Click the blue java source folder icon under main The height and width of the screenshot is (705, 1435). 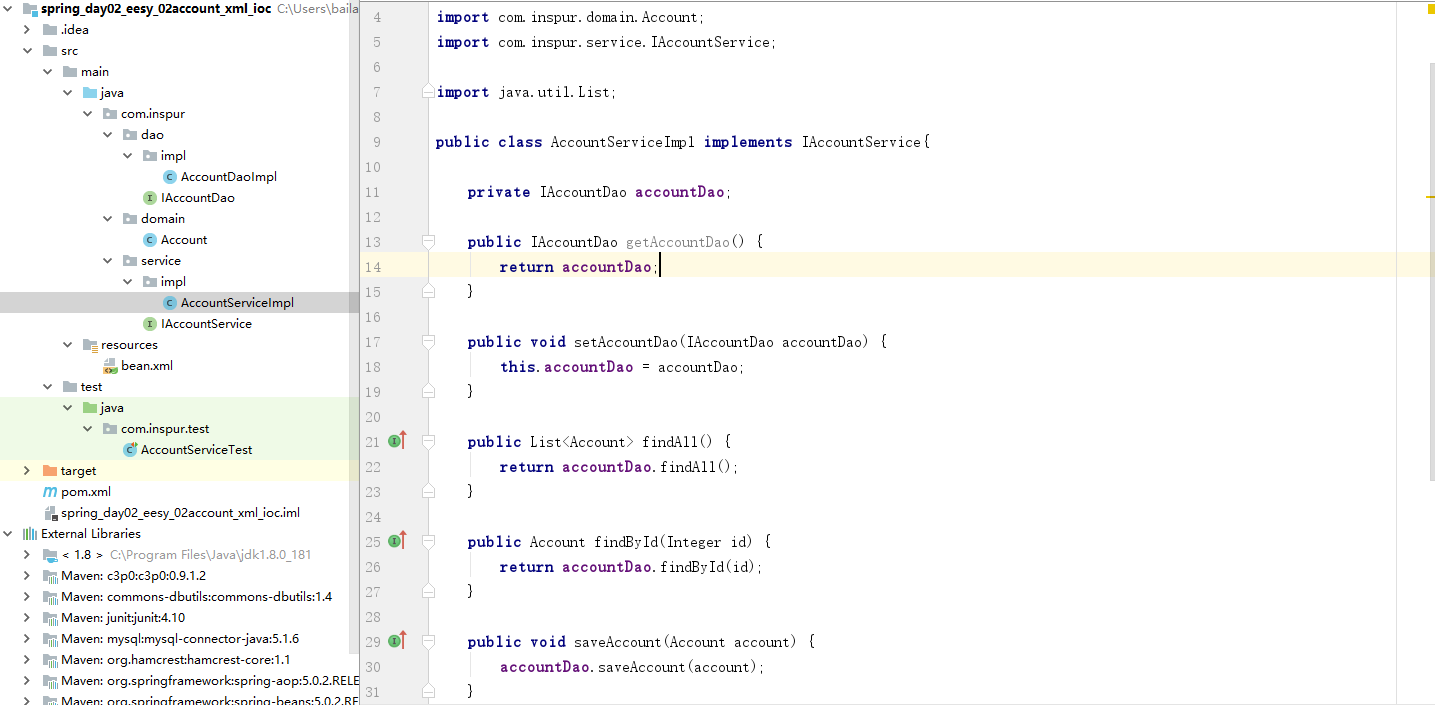coord(90,93)
